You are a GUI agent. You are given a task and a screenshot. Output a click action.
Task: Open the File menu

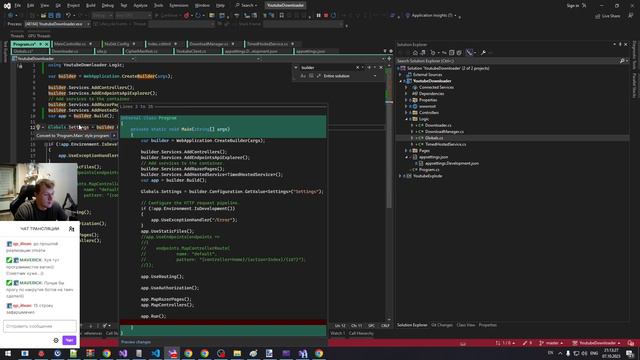click(x=18, y=5)
